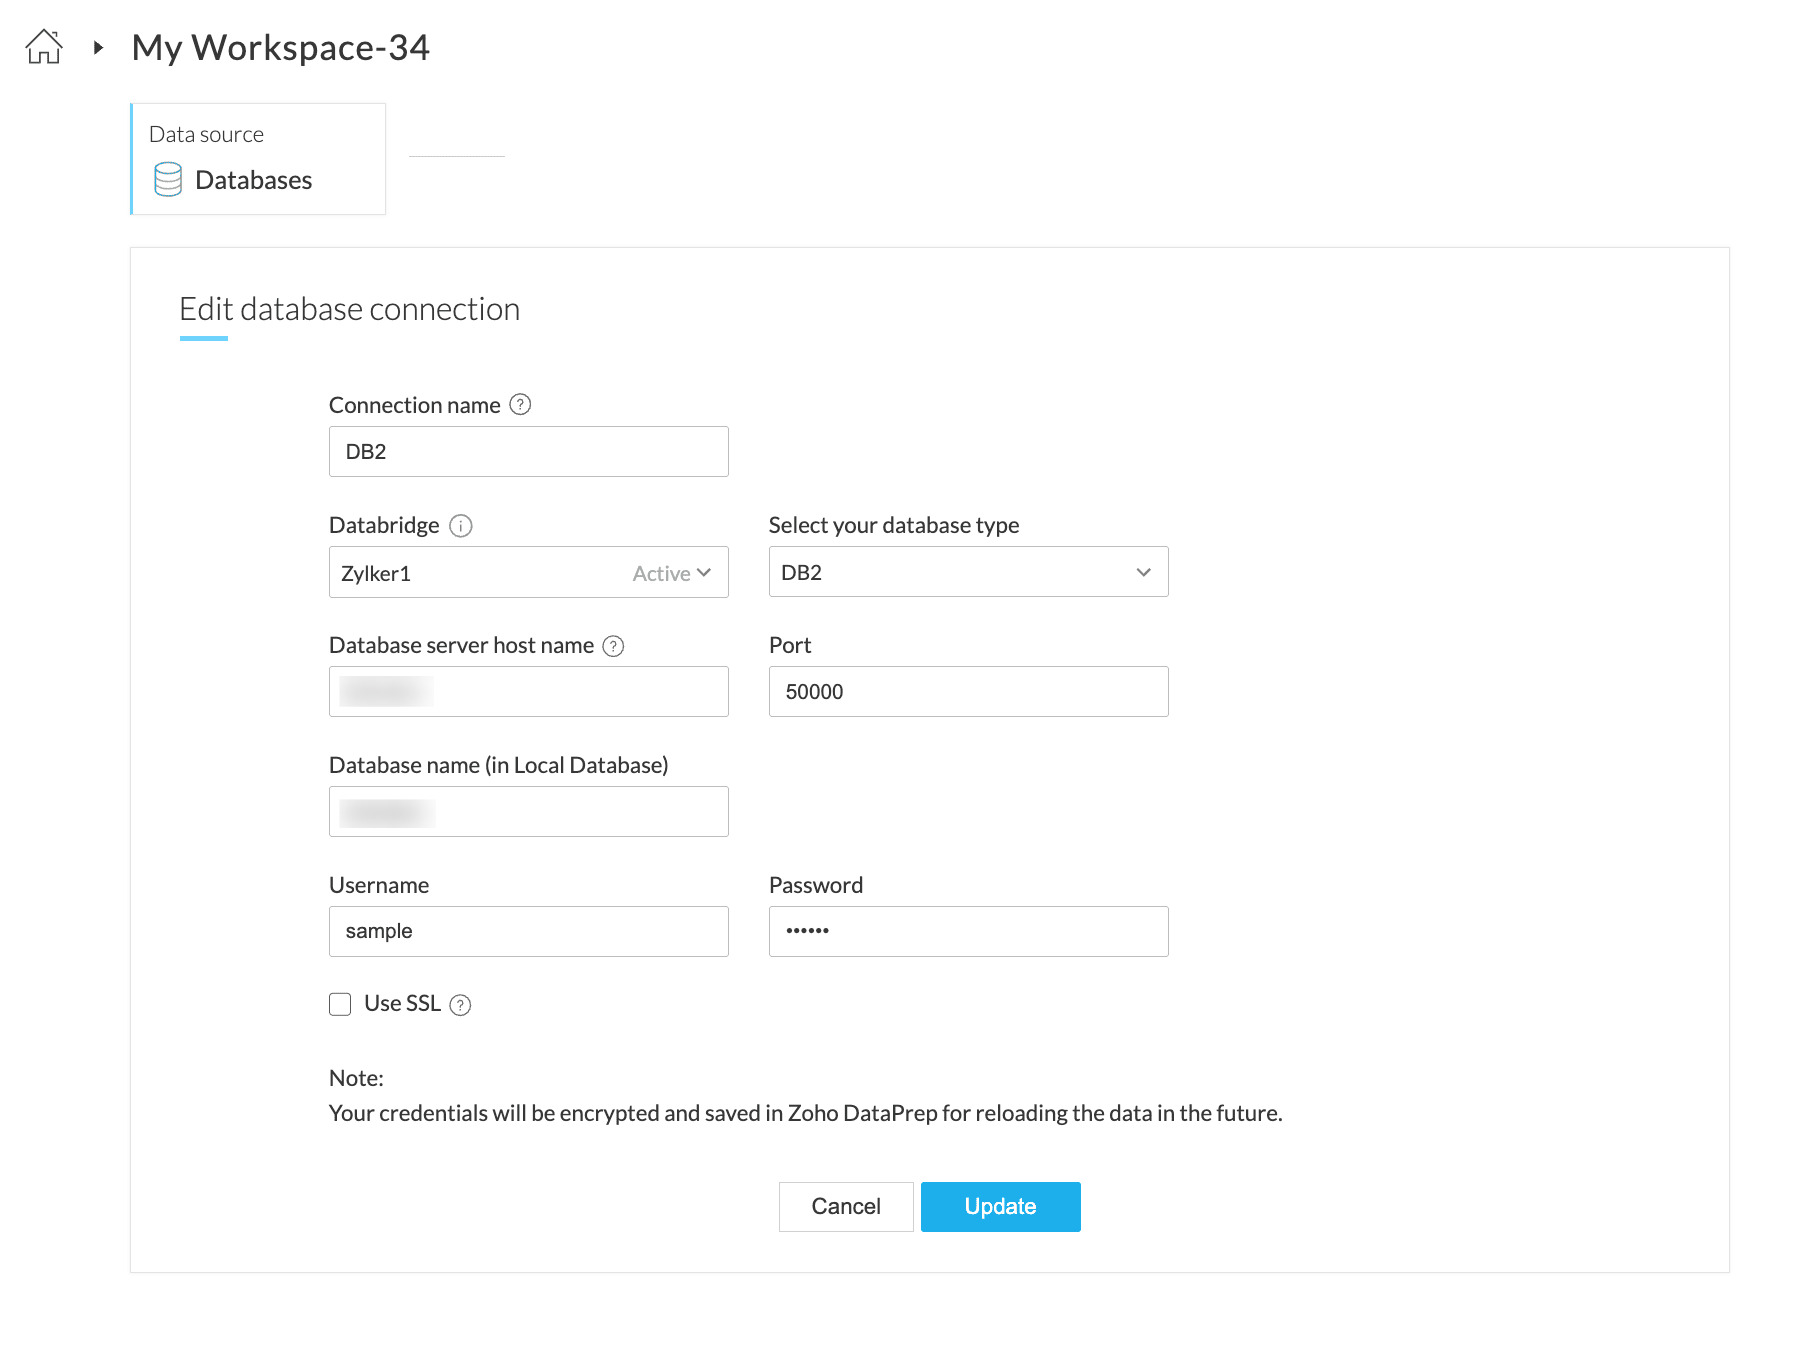Expand the database type DB2 dropdown
Screen dimensions: 1808x1364
[968, 573]
